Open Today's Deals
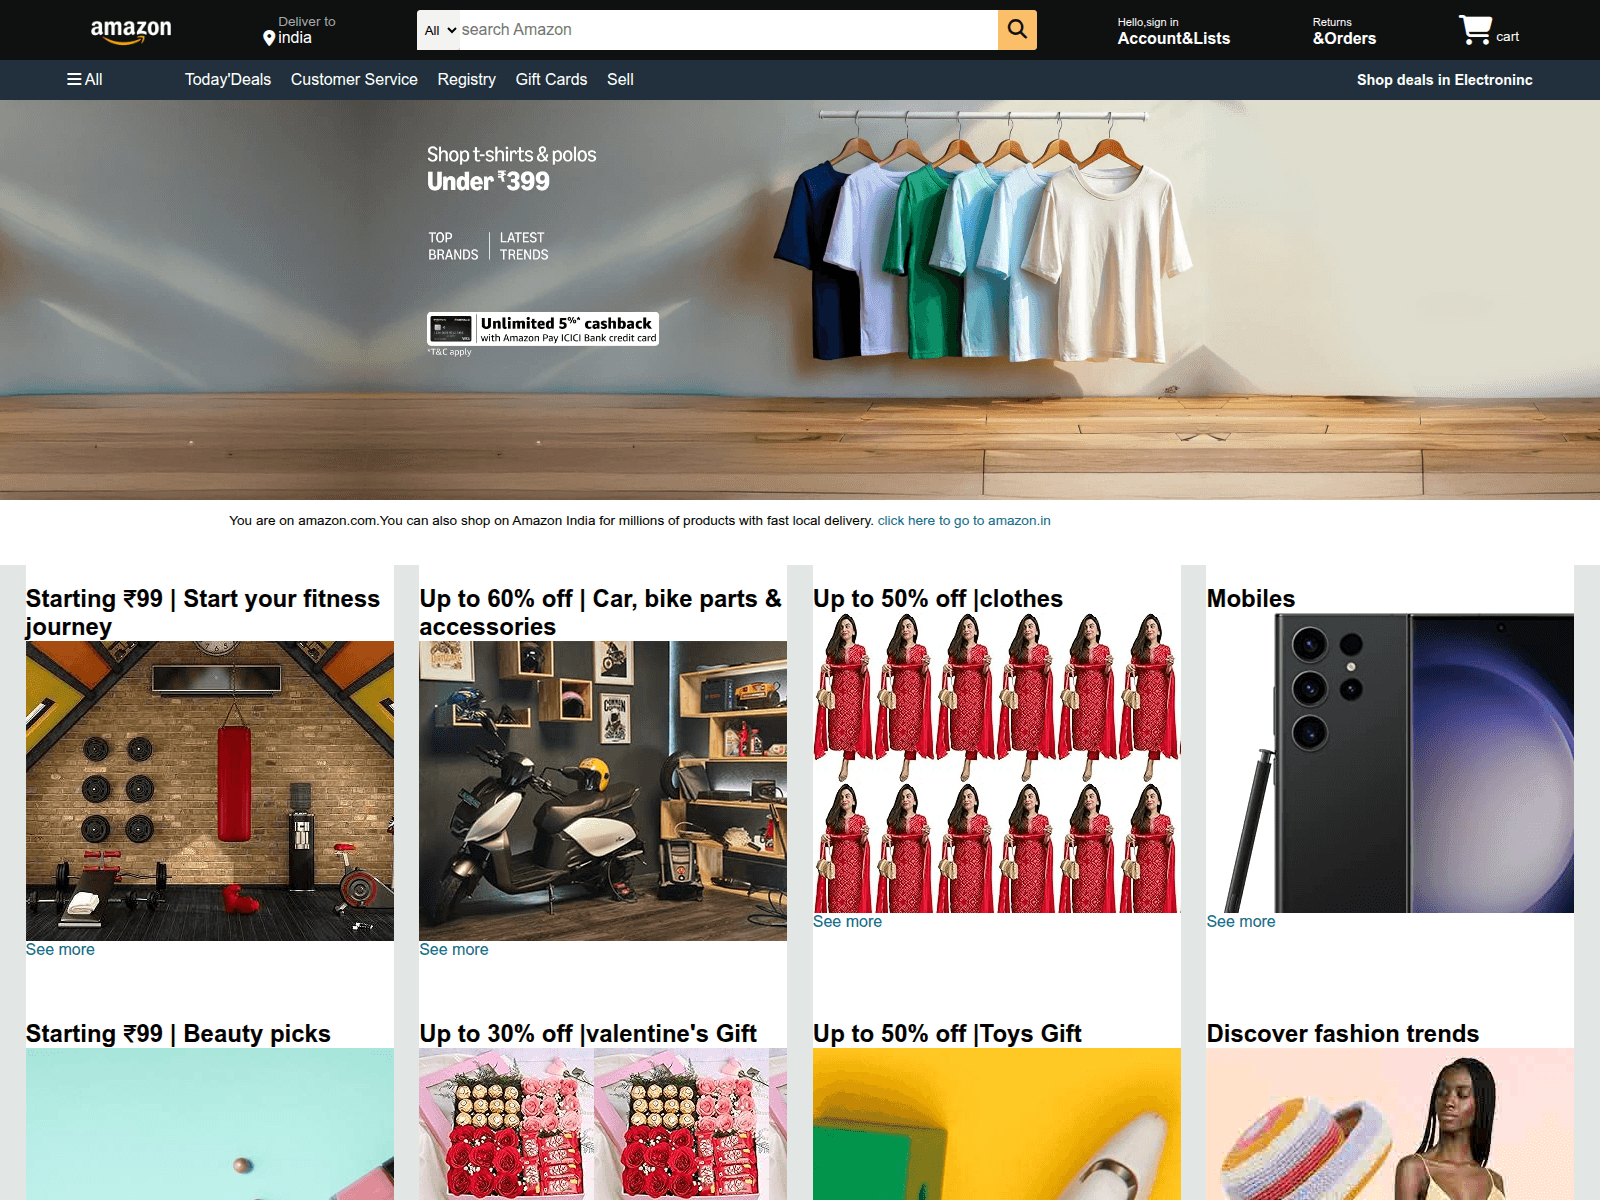The width and height of the screenshot is (1600, 1200). pos(227,80)
